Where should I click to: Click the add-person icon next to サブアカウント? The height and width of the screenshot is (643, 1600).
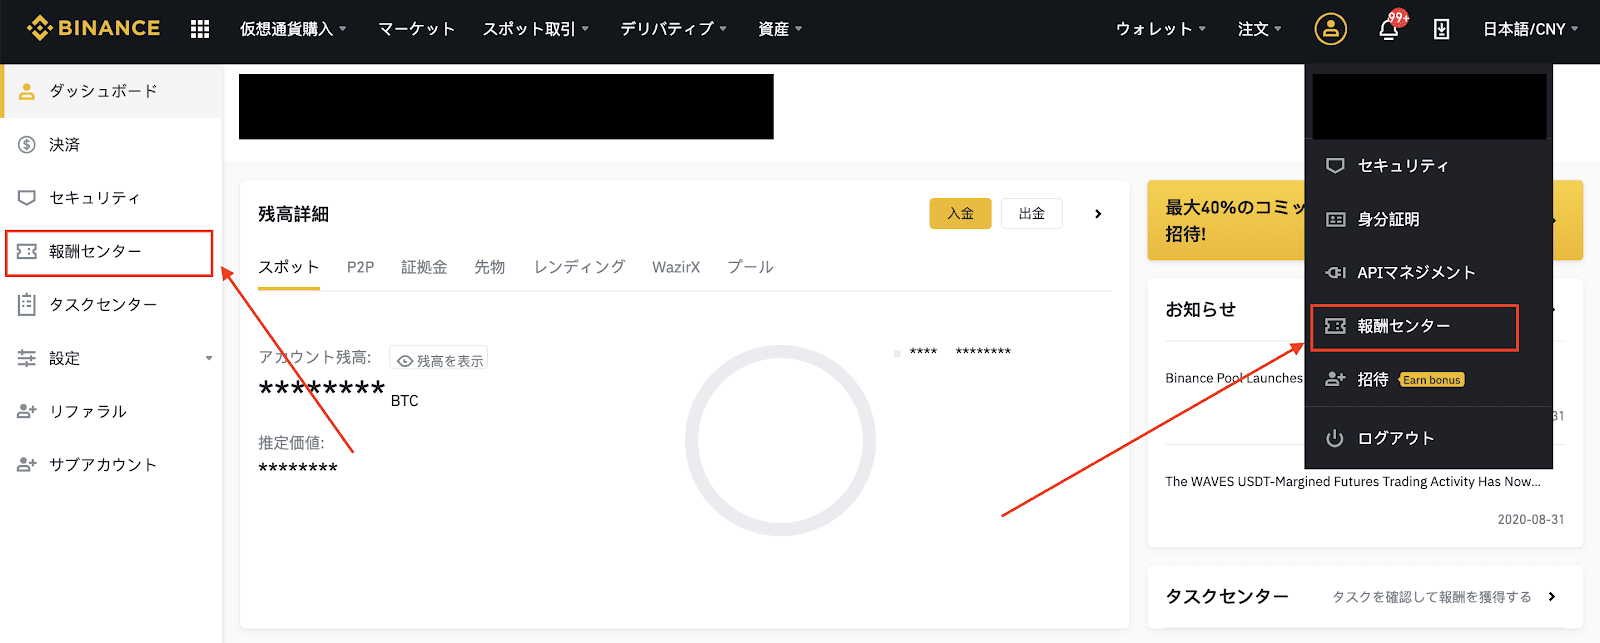click(27, 464)
